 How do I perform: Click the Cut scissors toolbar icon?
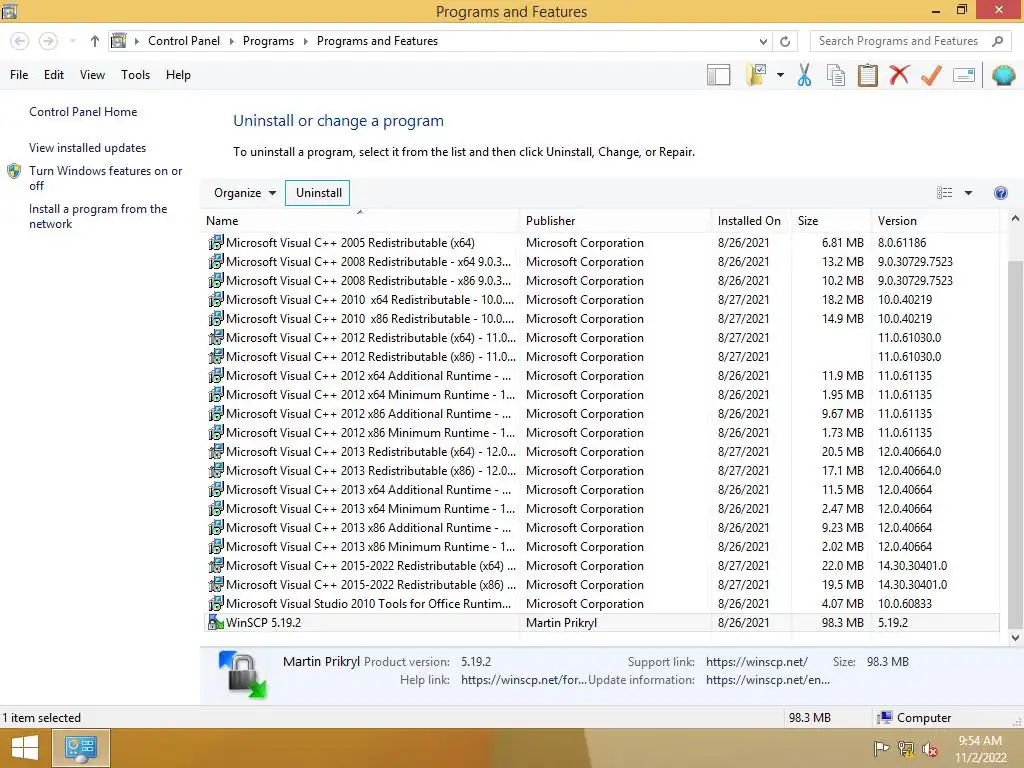click(x=804, y=75)
